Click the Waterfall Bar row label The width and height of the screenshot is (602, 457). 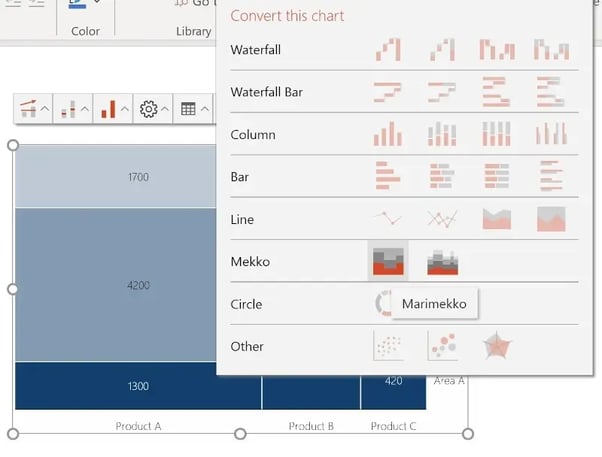(266, 92)
